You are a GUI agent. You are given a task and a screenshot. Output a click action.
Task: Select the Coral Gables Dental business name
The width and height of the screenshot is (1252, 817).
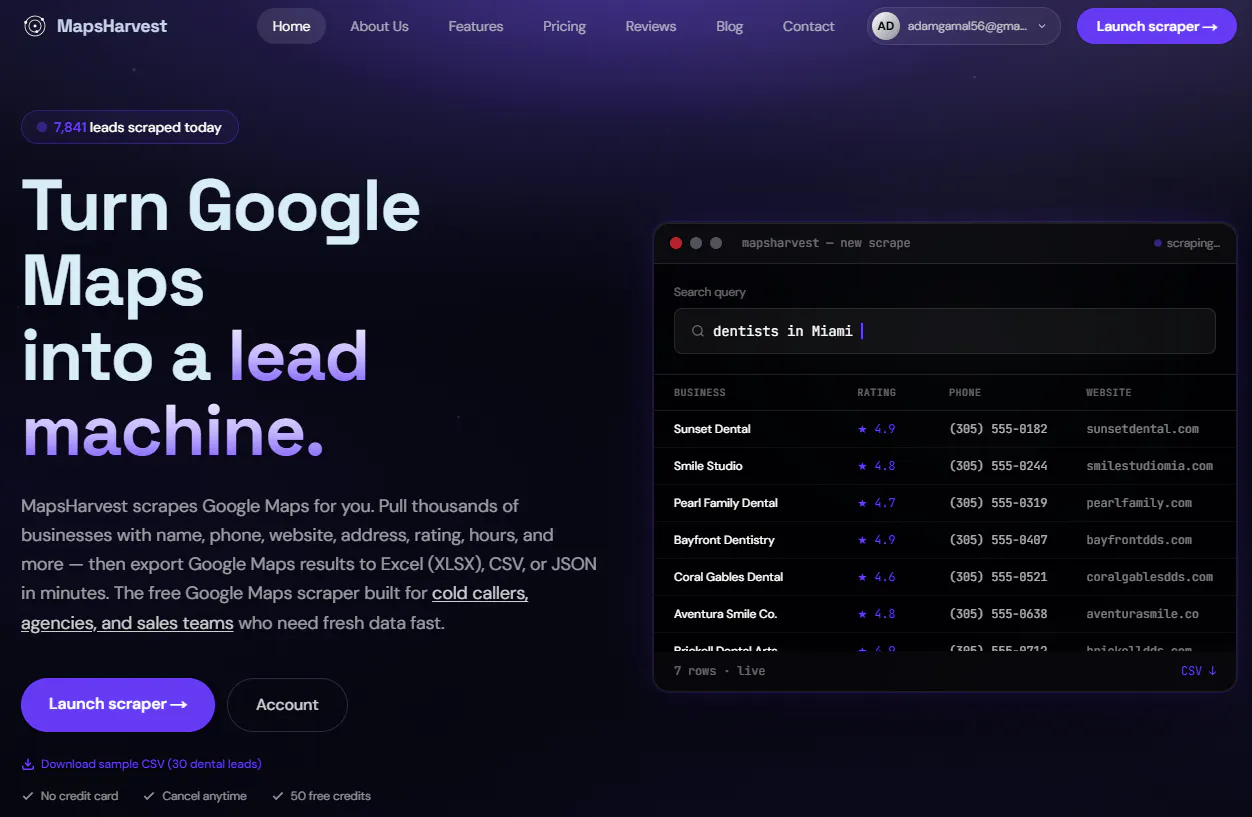[x=729, y=577]
